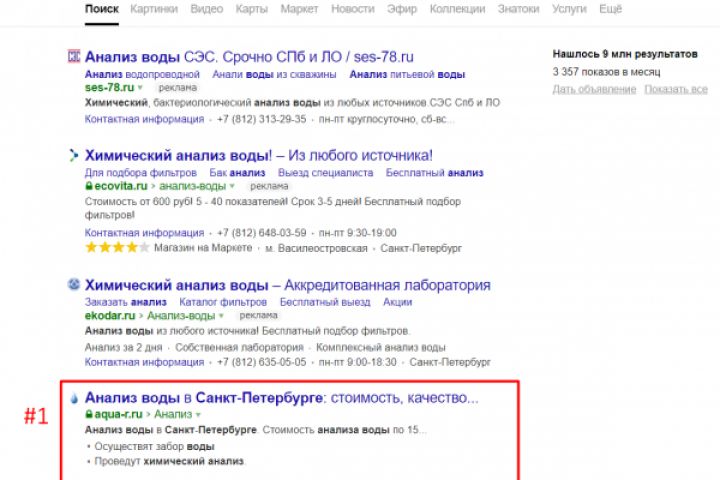The height and width of the screenshot is (480, 720).
Task: Click the Анализ-воды breadcrumb of ekodar.ru
Action: coord(181,316)
